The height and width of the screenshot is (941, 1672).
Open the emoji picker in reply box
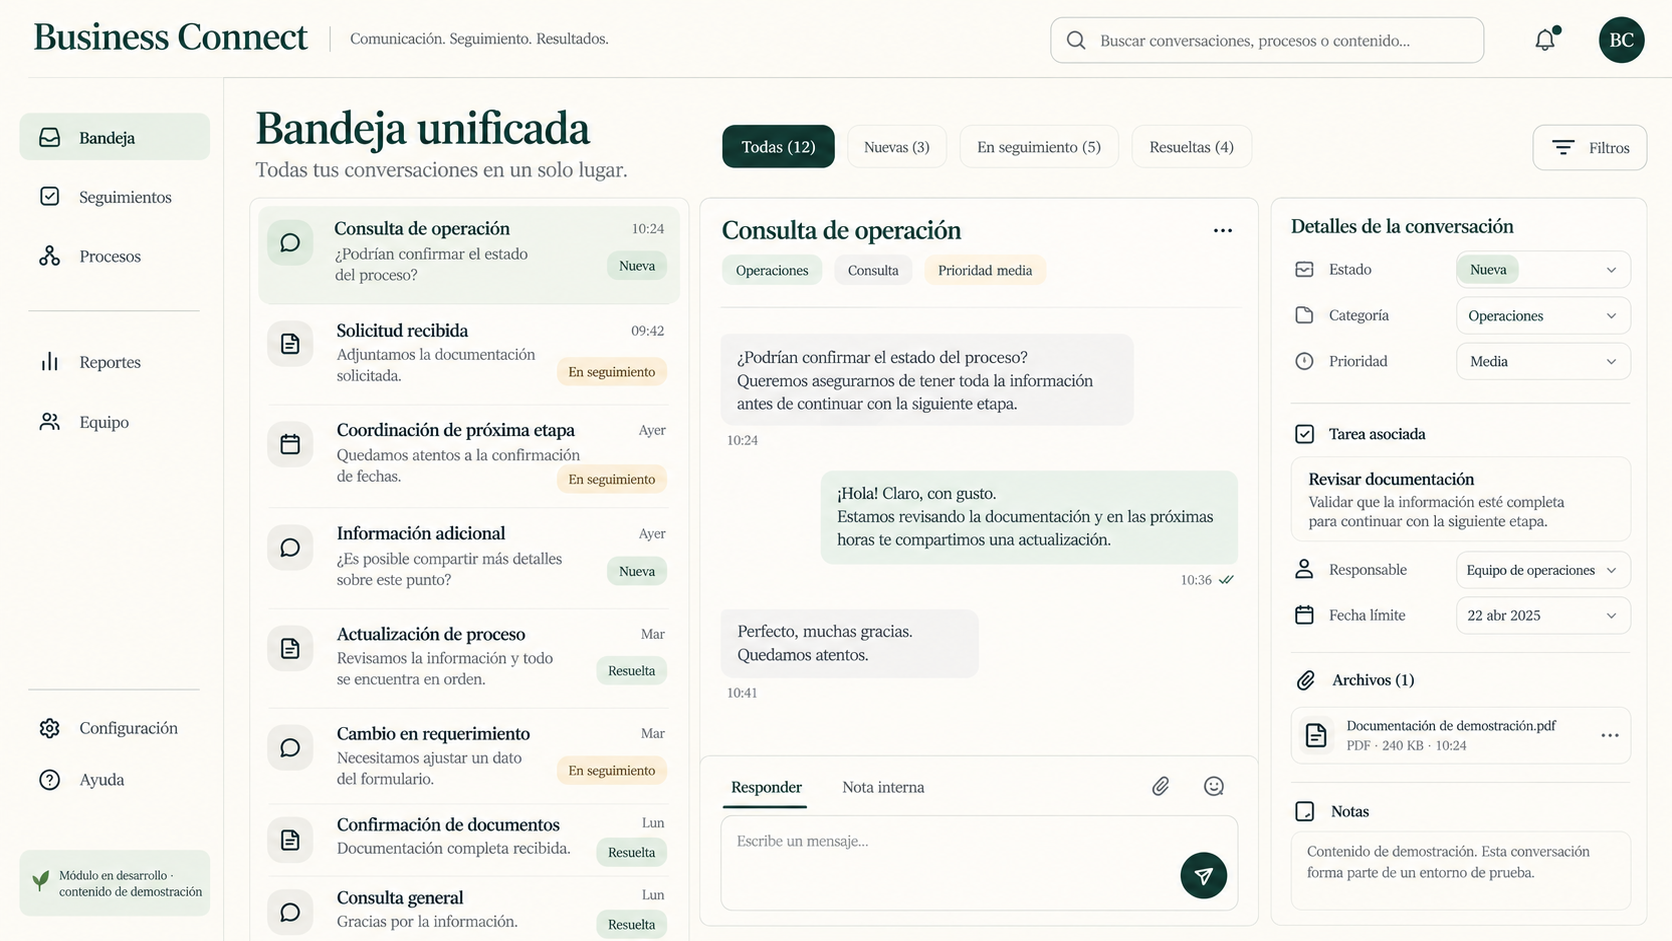coord(1214,787)
